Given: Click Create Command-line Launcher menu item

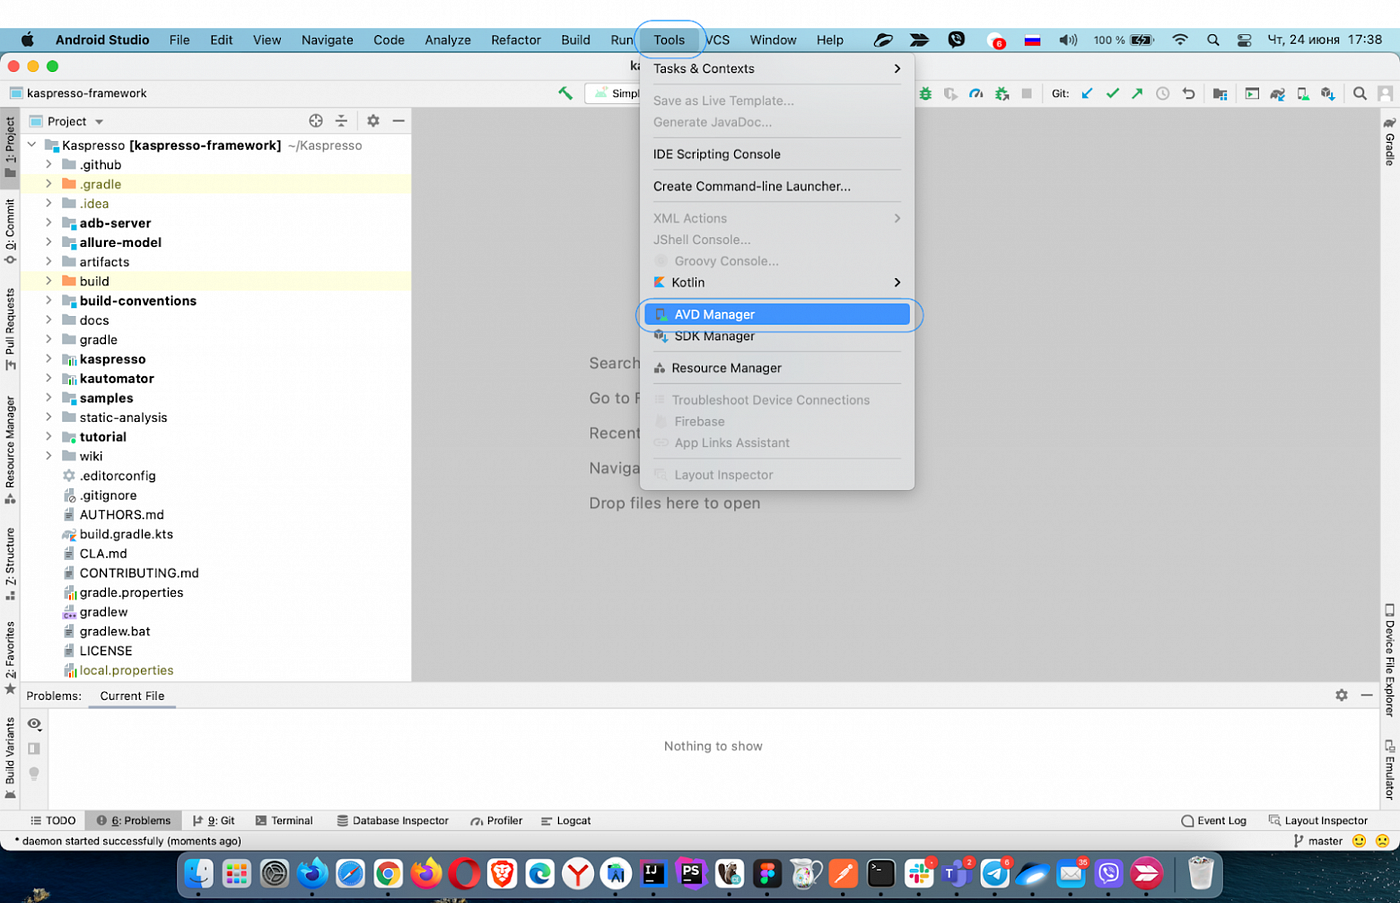Looking at the screenshot, I should [x=777, y=186].
